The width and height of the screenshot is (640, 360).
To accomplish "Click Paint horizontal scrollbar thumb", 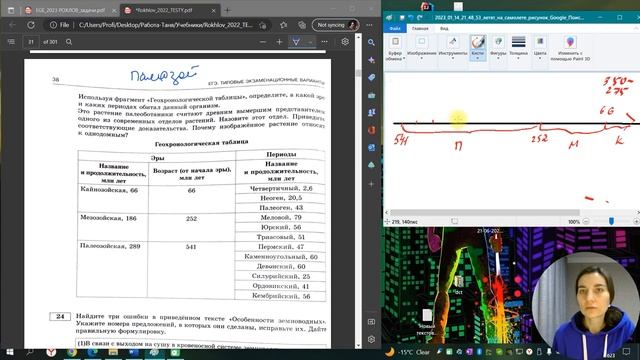I will tap(484, 212).
